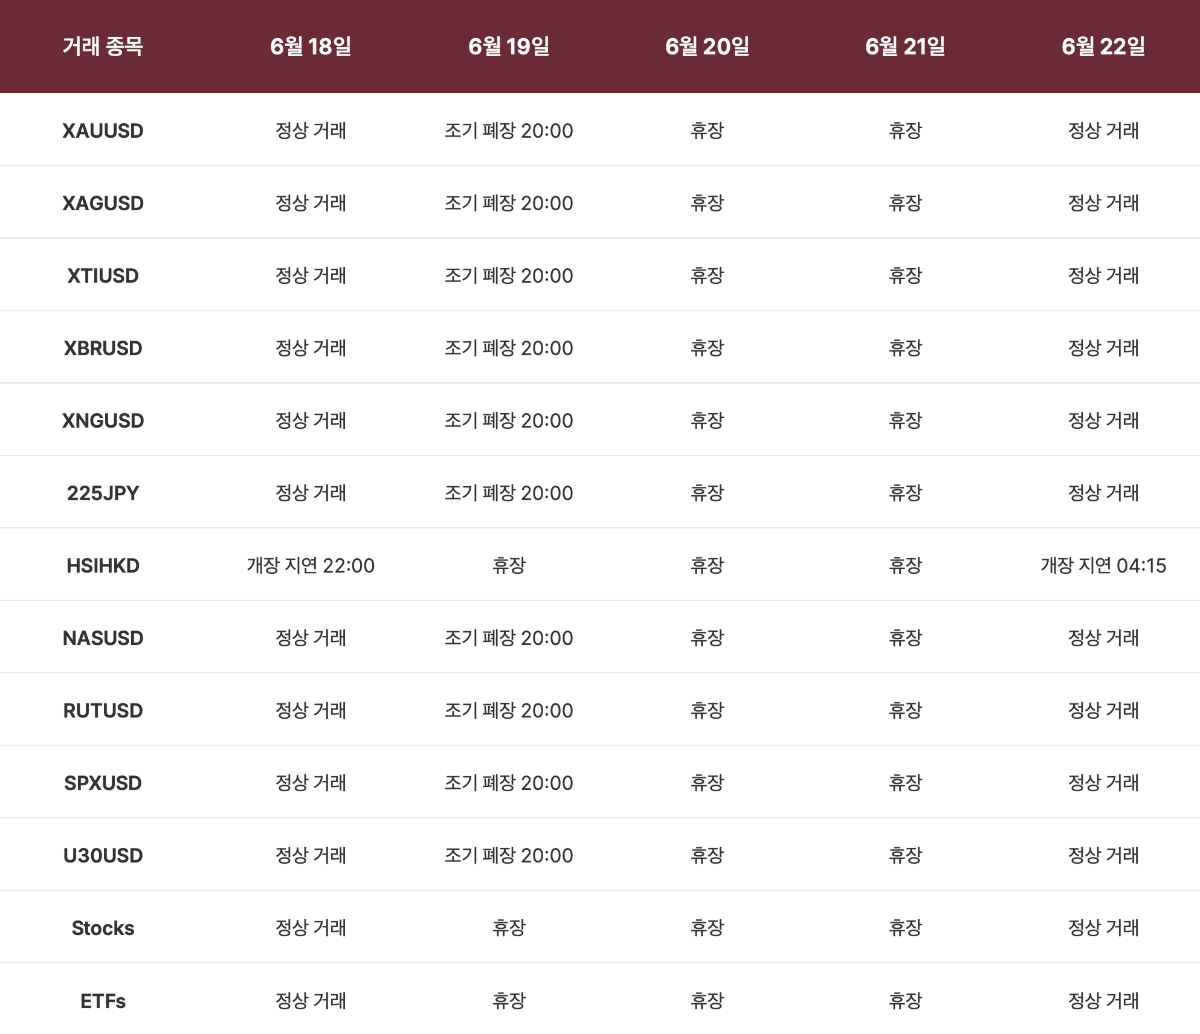1200x1034 pixels.
Task: Click the RUTUSD row label
Action: pyautogui.click(x=103, y=711)
